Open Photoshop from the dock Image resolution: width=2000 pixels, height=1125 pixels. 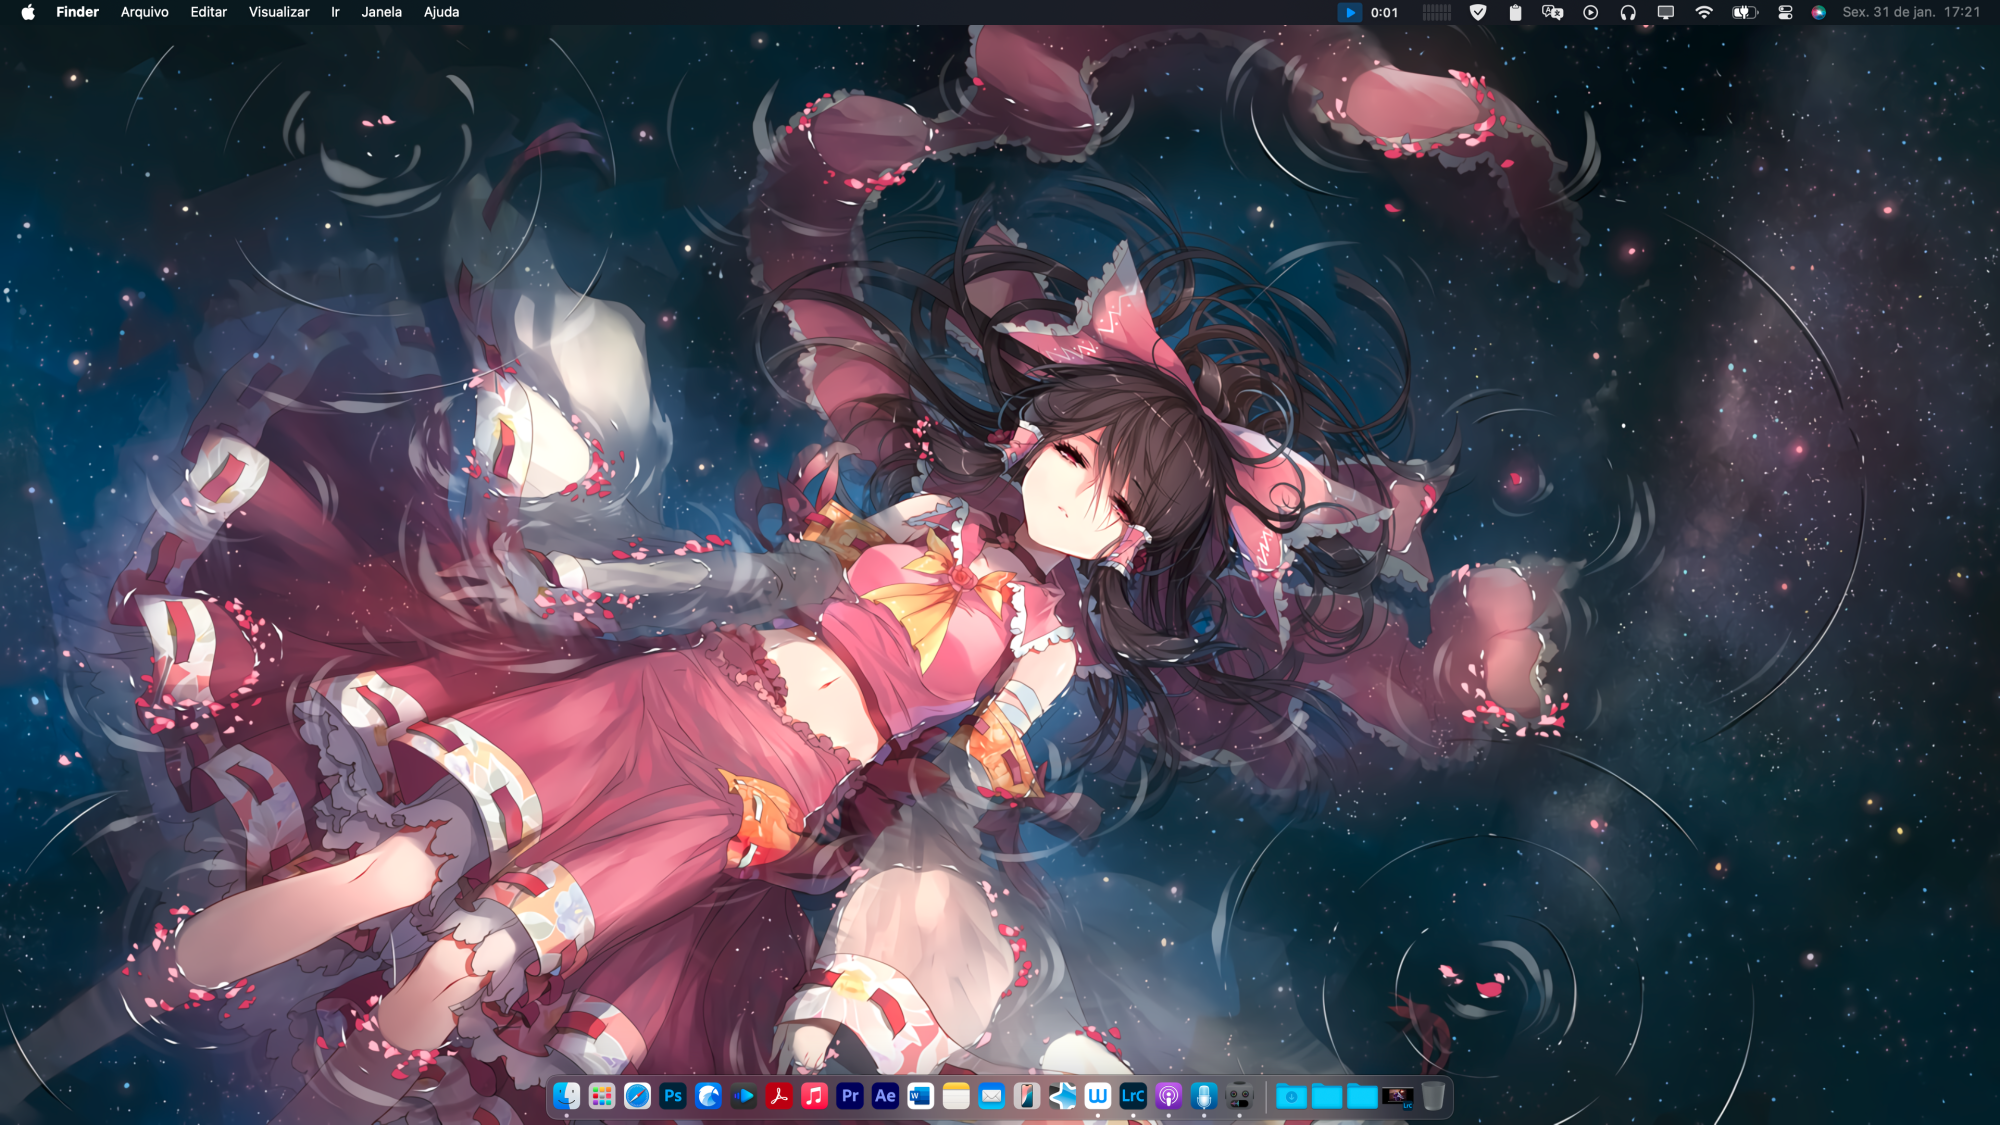pyautogui.click(x=673, y=1096)
